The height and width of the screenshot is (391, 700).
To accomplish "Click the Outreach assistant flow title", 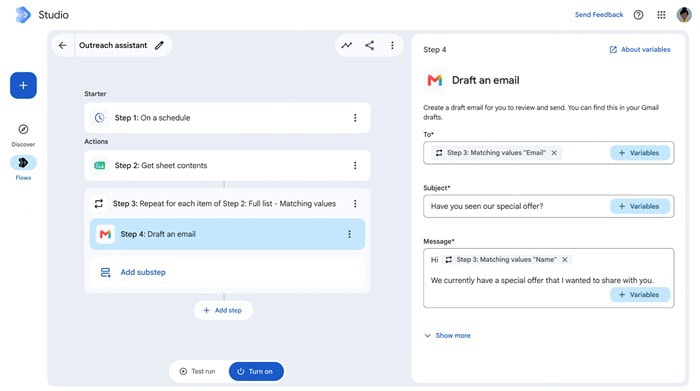I will pos(113,45).
